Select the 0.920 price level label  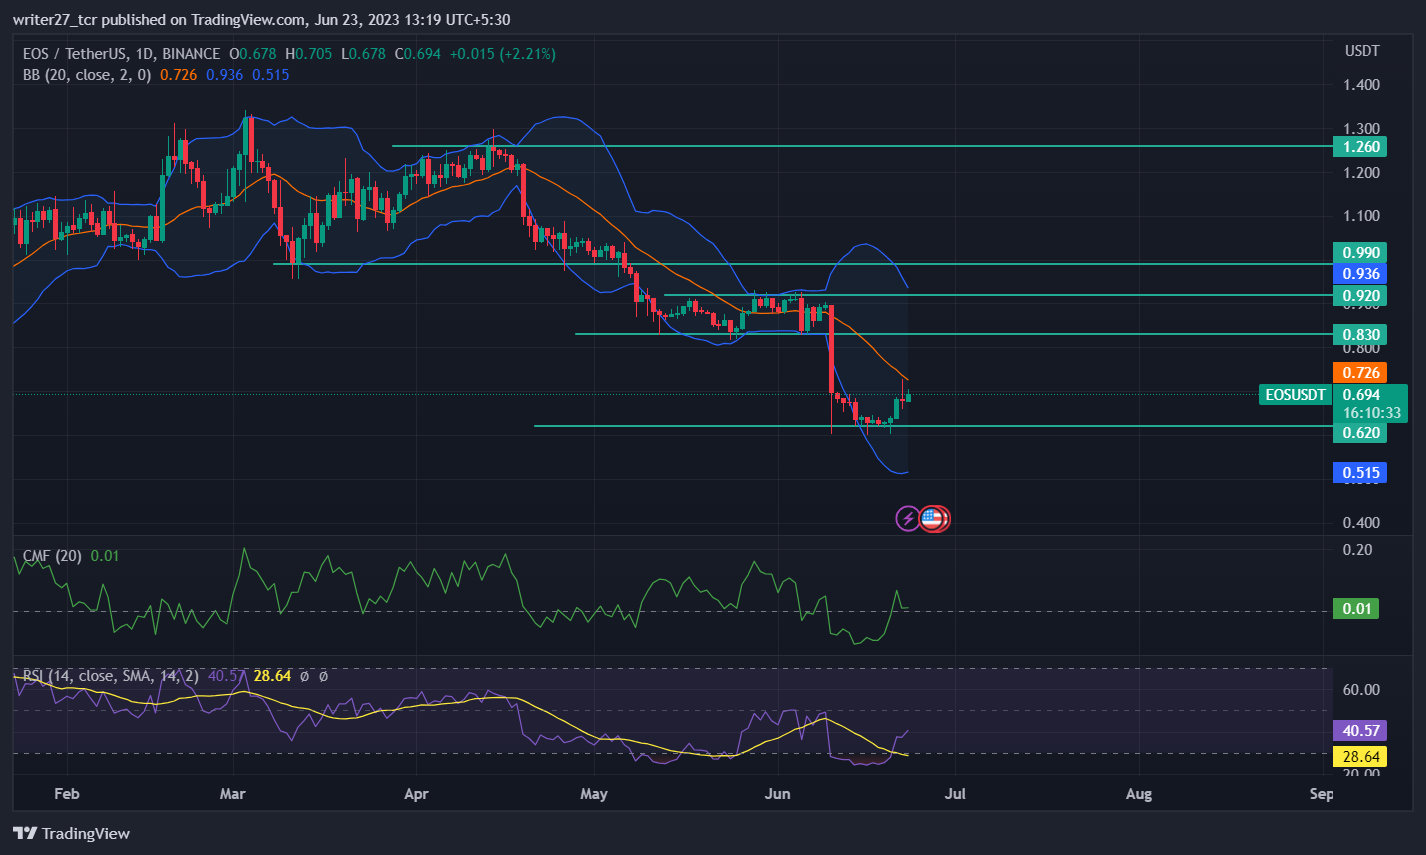[x=1360, y=296]
